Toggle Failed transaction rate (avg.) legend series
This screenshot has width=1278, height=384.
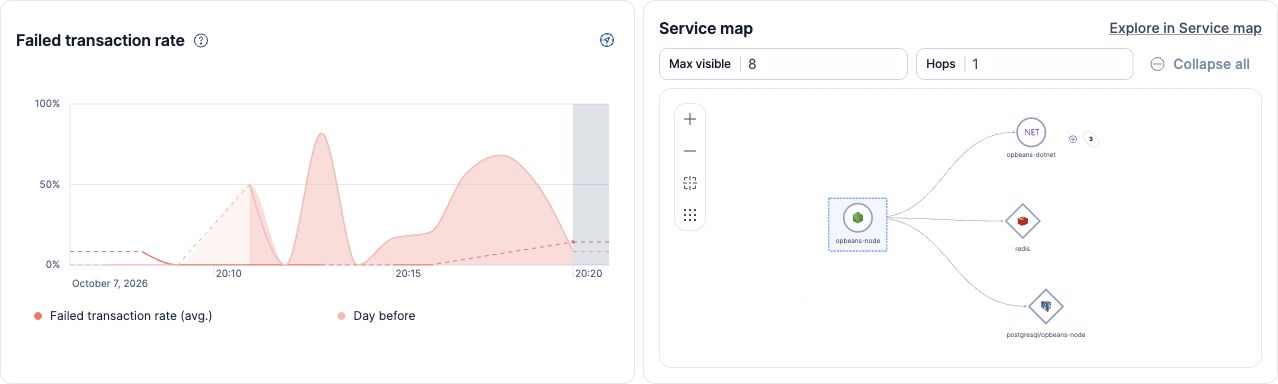pyautogui.click(x=122, y=316)
